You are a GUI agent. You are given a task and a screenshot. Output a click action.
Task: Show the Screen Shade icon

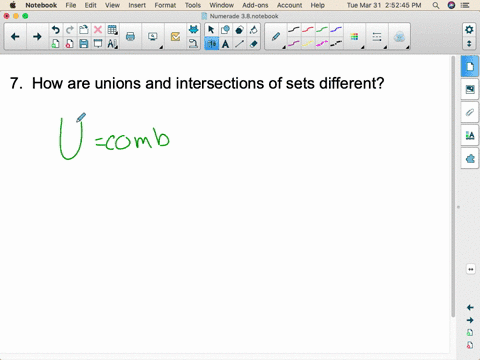98,44
